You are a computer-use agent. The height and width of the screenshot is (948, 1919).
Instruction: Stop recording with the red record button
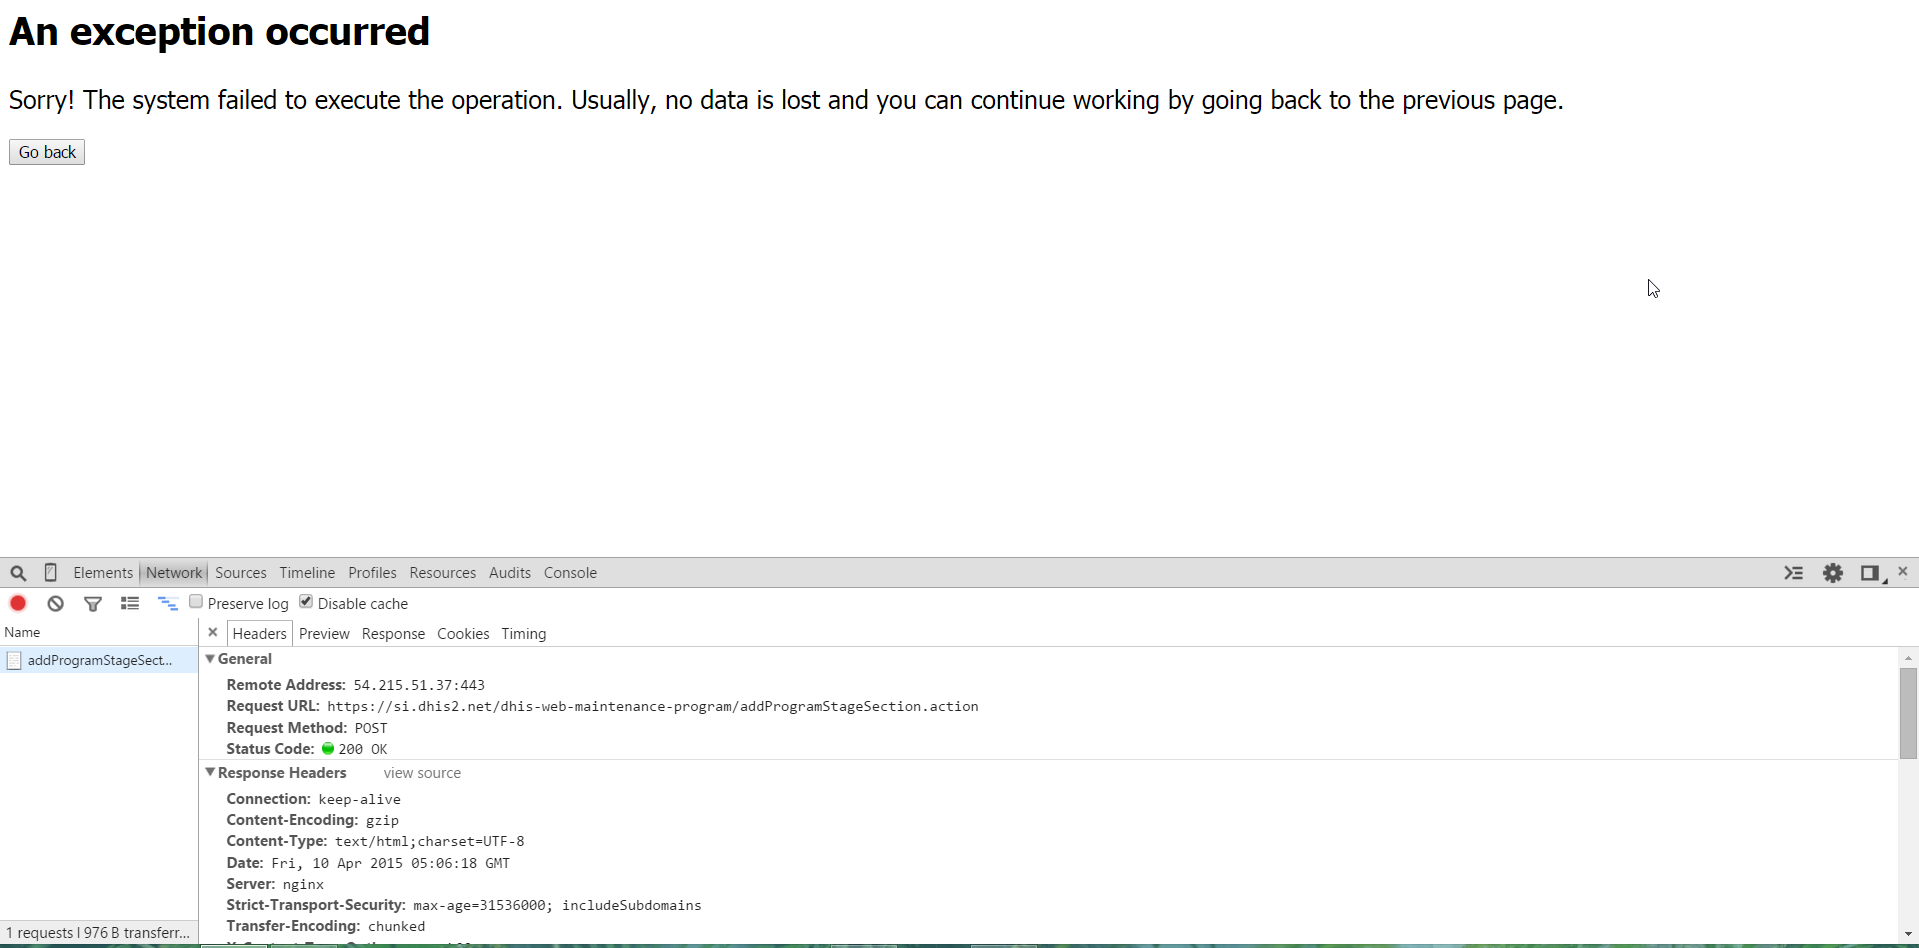point(18,603)
